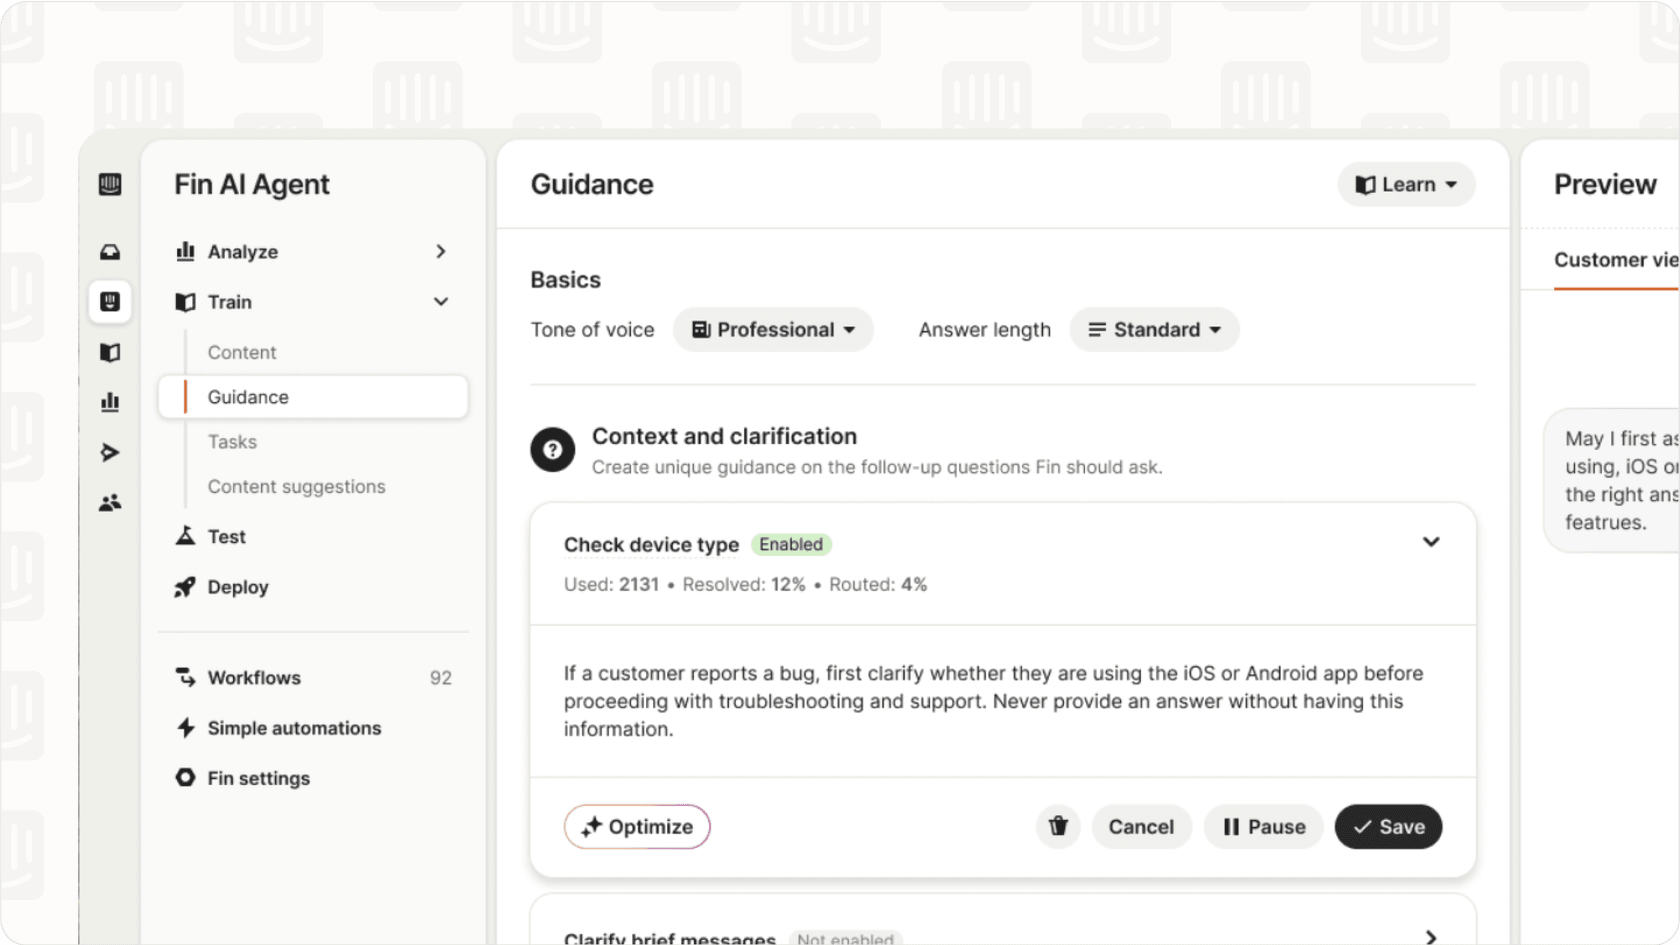The height and width of the screenshot is (945, 1680).
Task: Click the Basics section heading
Action: coord(566,280)
